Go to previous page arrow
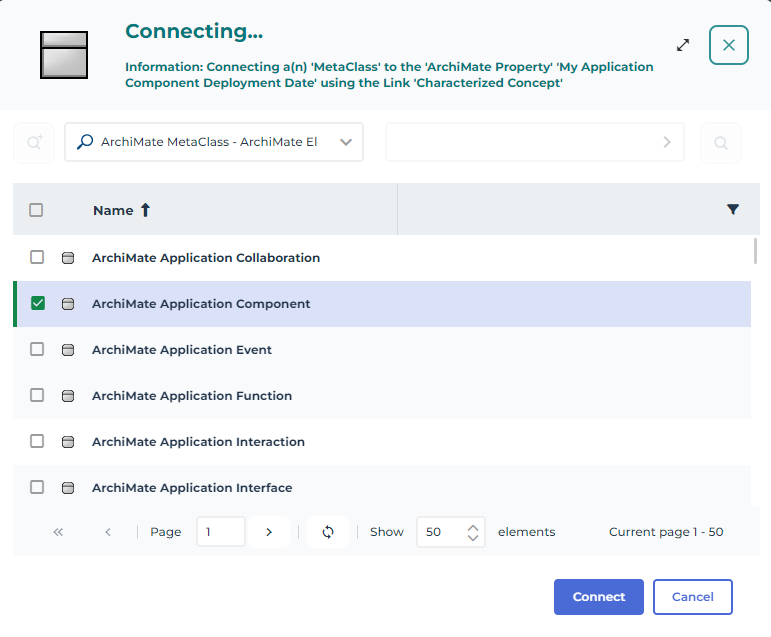The image size is (771, 637). pos(108,532)
